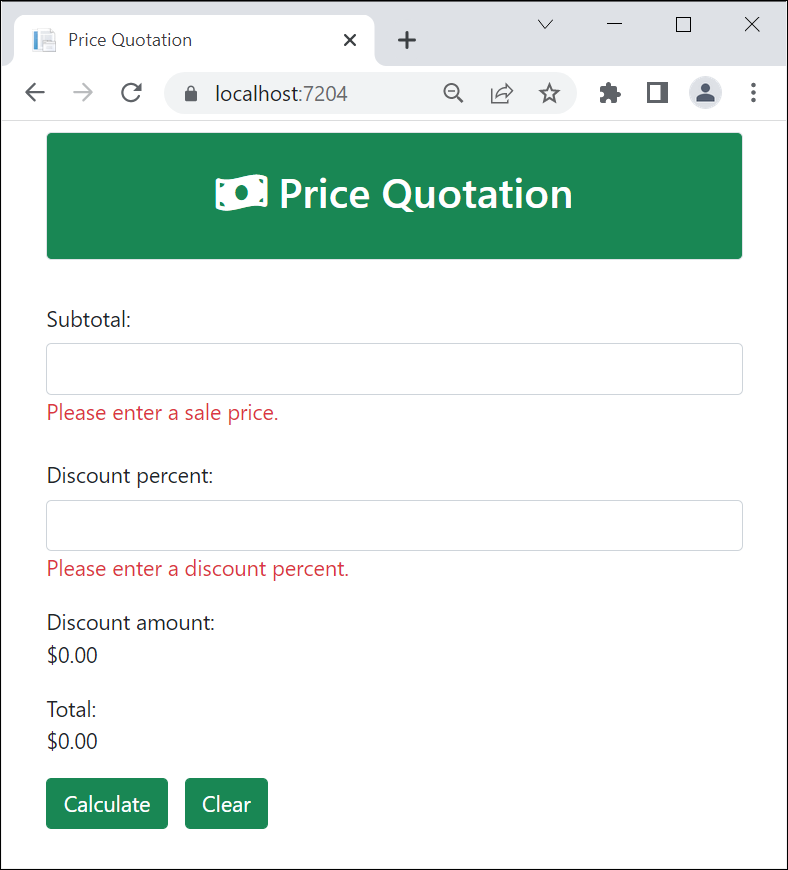788x870 pixels.
Task: Click the money banknote icon in the header
Action: 241,192
